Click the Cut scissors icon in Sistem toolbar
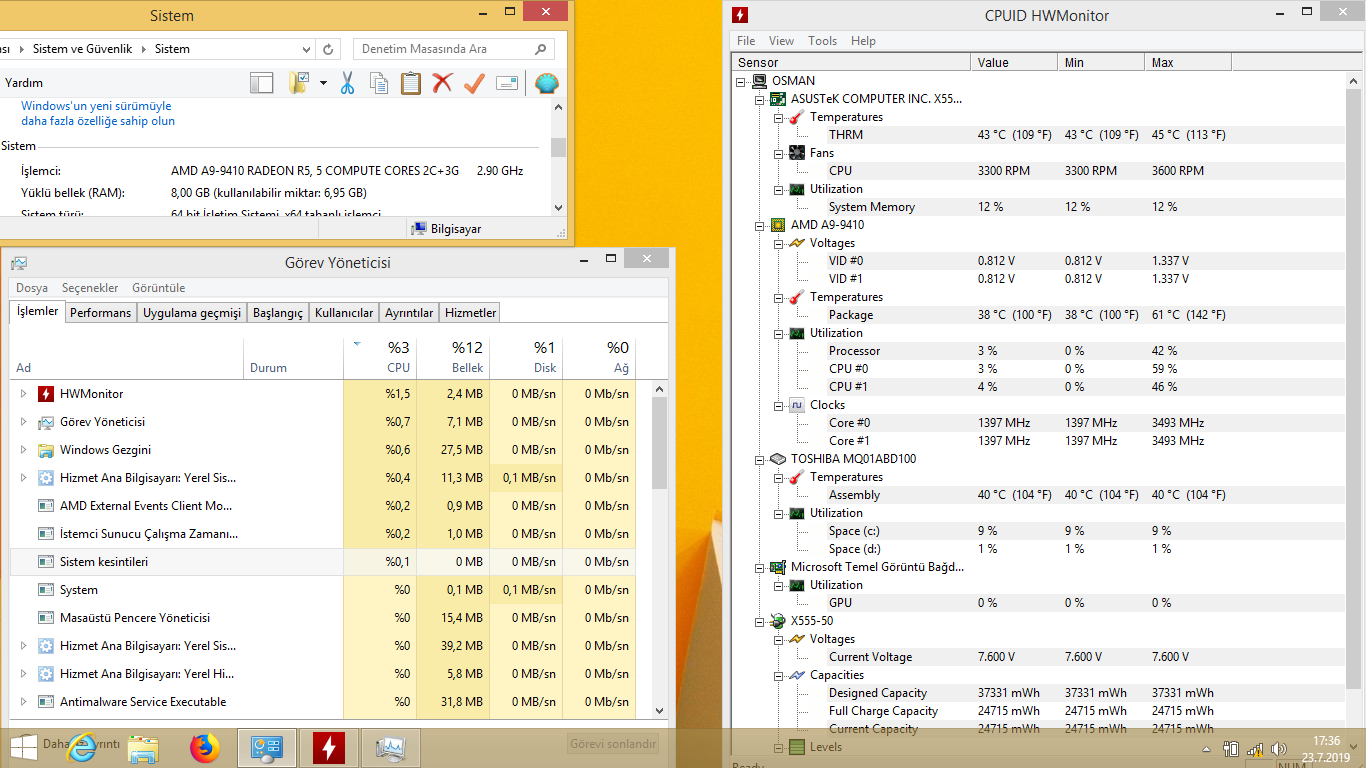 click(347, 83)
